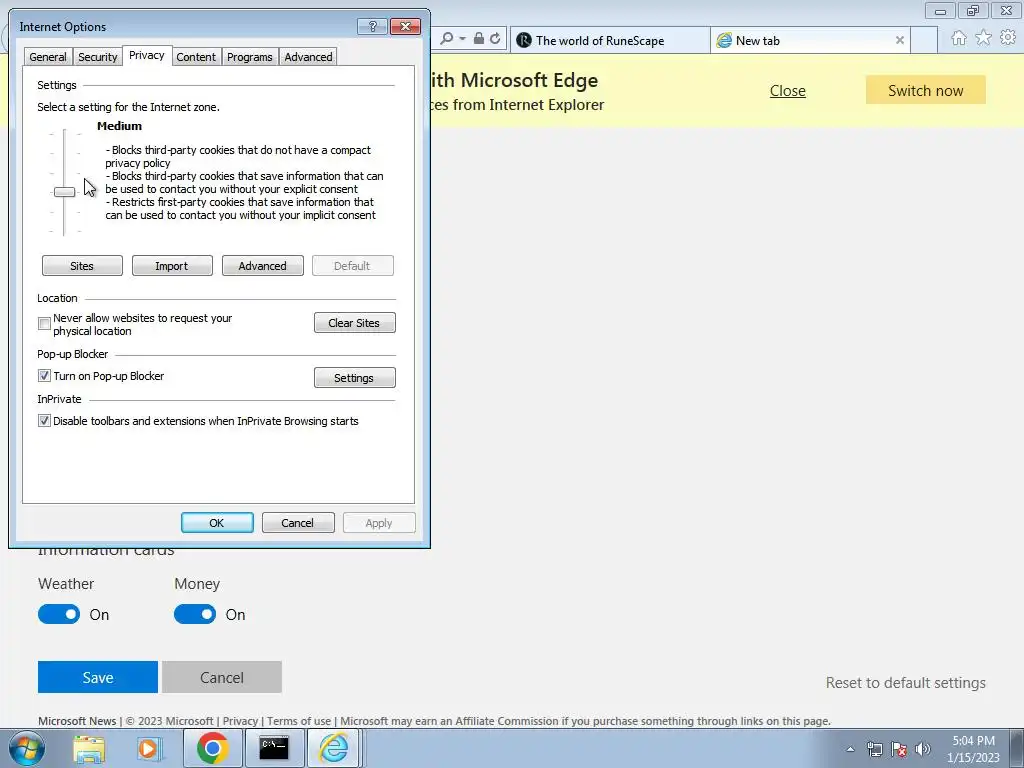Toggle the Weather information card switch
Screen dimensions: 1024x768
[59, 614]
